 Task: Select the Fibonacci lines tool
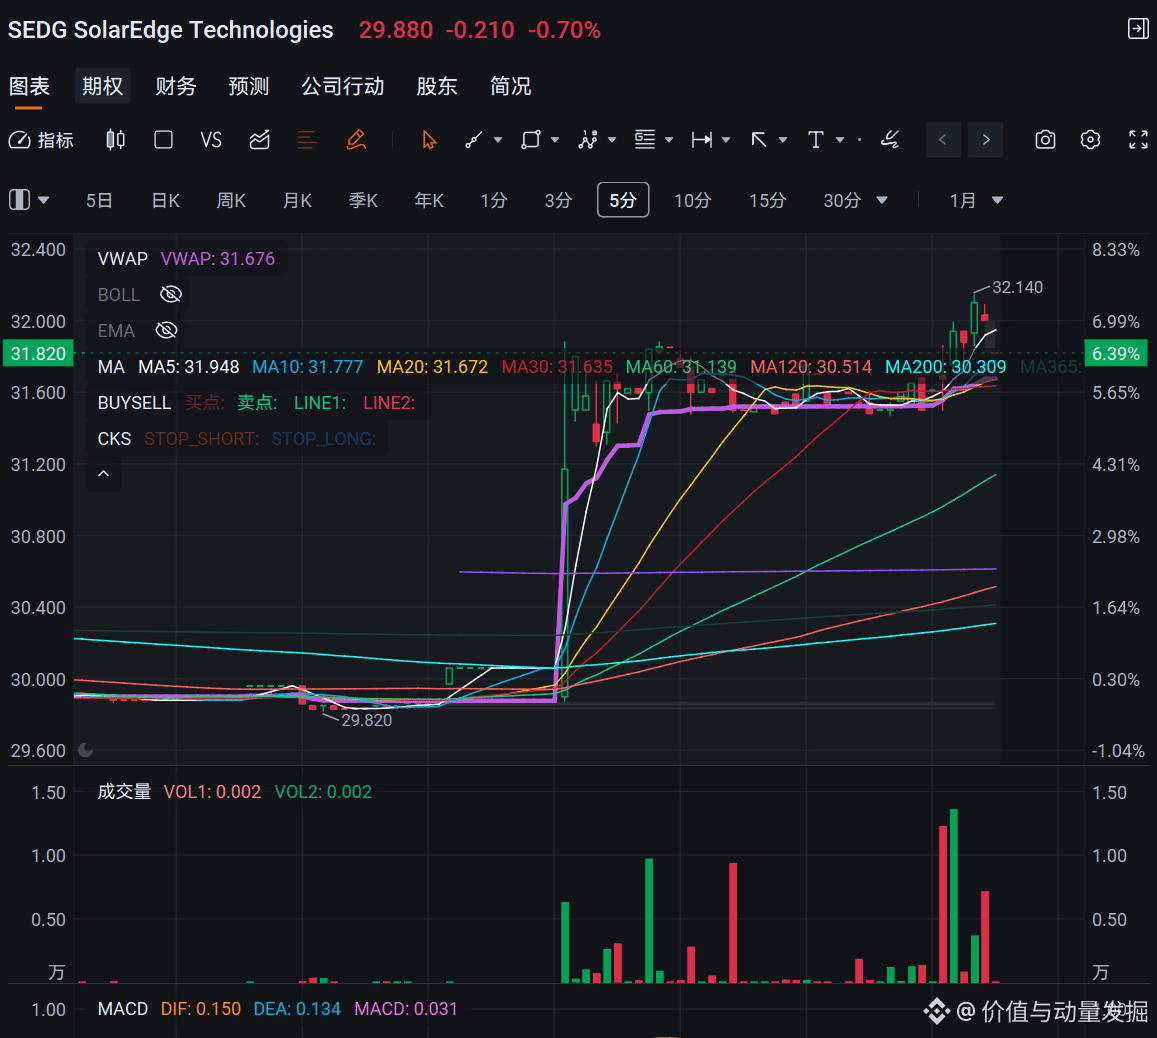pyautogui.click(x=645, y=139)
